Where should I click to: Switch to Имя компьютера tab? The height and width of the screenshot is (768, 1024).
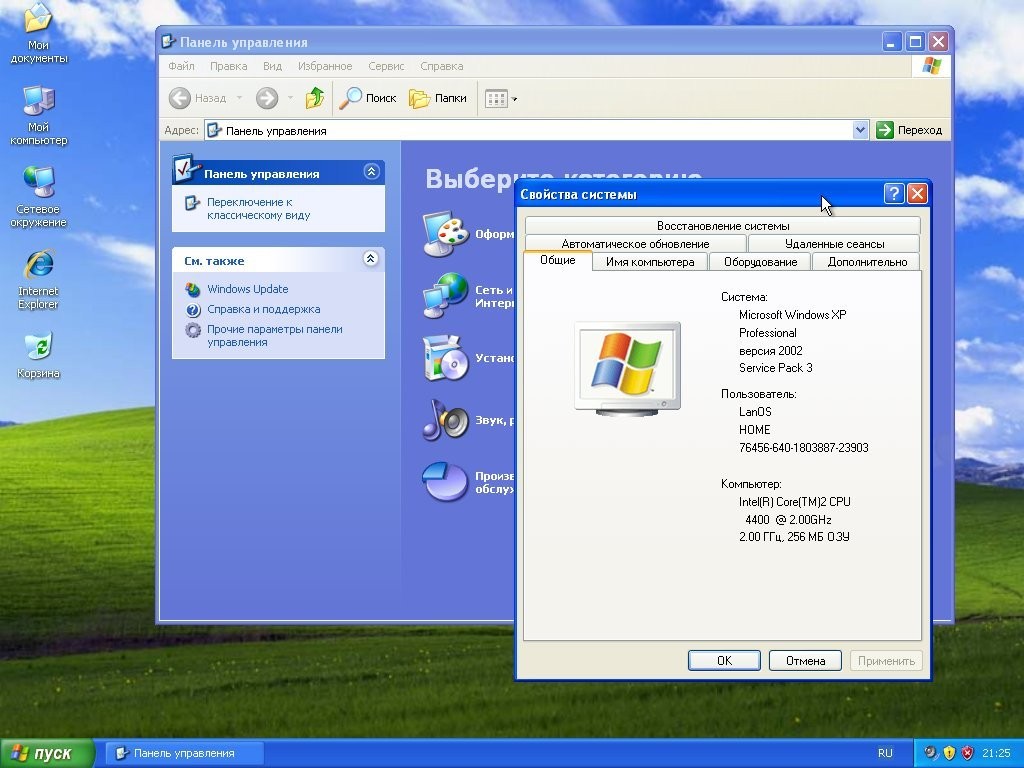650,262
